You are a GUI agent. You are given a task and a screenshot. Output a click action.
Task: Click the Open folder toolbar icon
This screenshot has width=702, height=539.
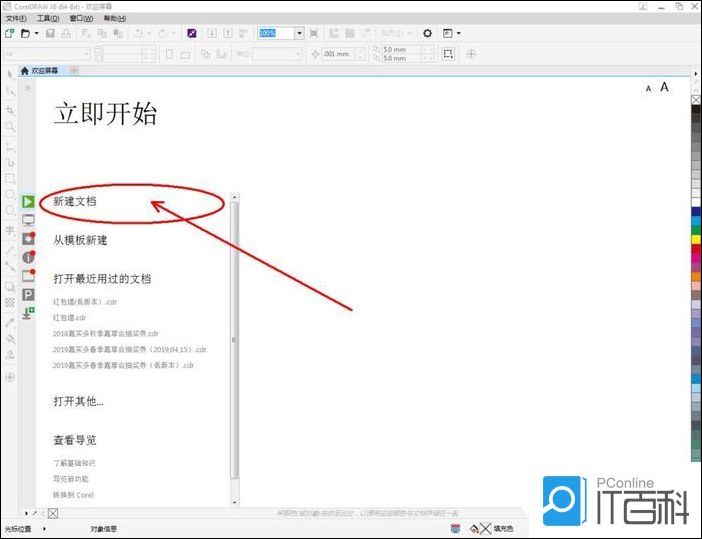tap(26, 33)
